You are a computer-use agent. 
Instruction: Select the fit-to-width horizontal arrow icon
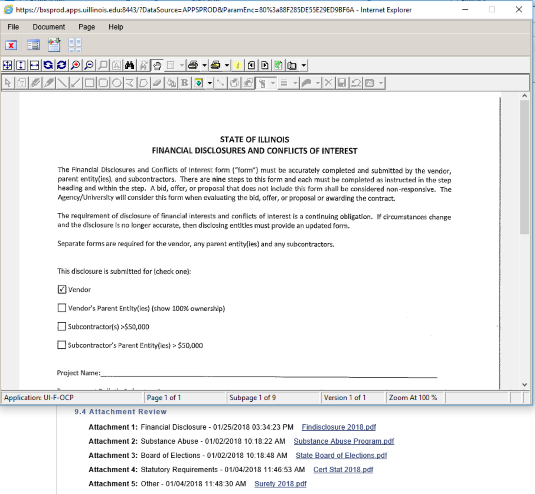[34, 65]
